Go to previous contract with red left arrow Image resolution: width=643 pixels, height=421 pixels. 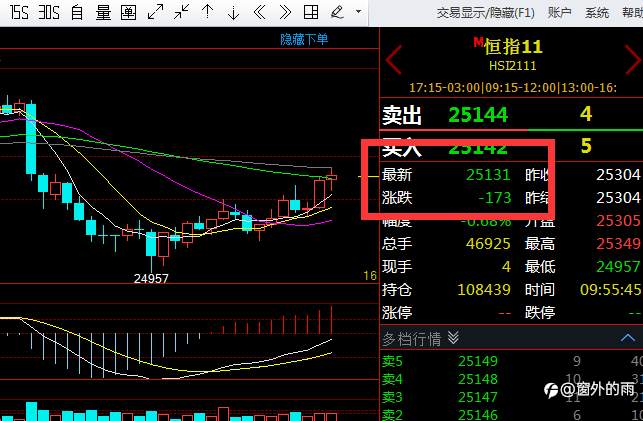click(394, 60)
